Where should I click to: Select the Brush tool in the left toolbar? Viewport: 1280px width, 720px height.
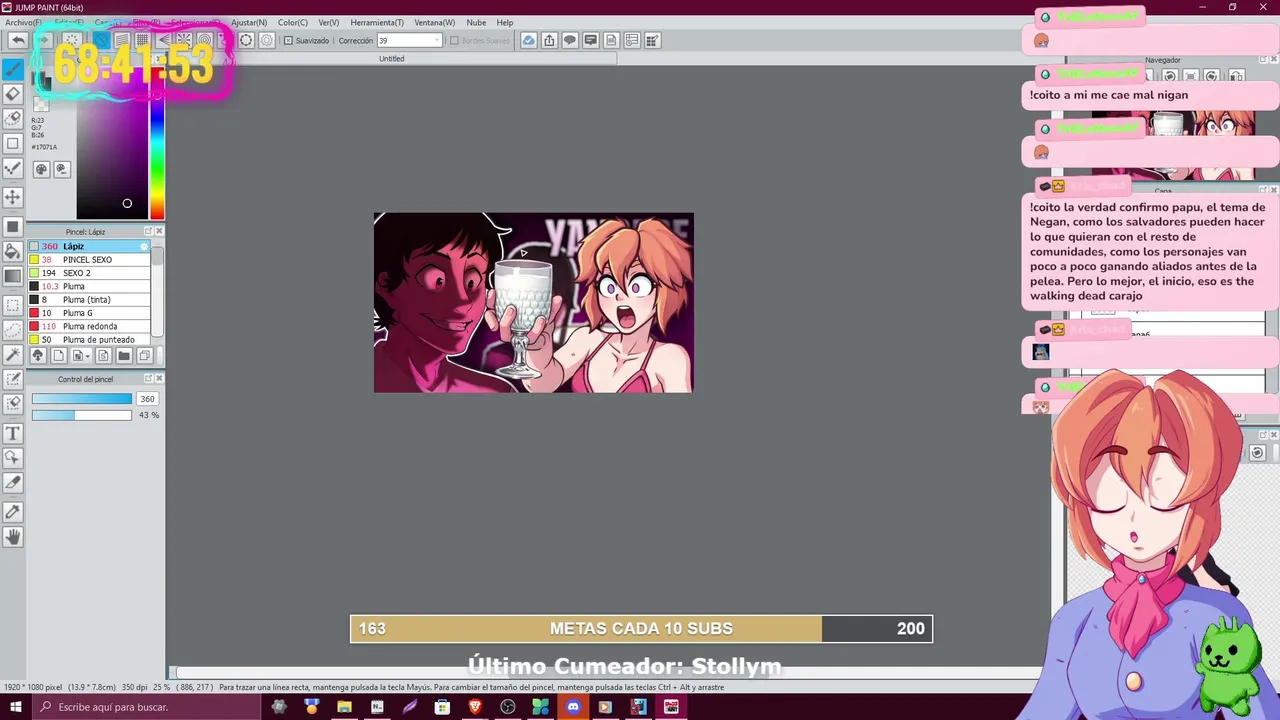click(x=13, y=69)
